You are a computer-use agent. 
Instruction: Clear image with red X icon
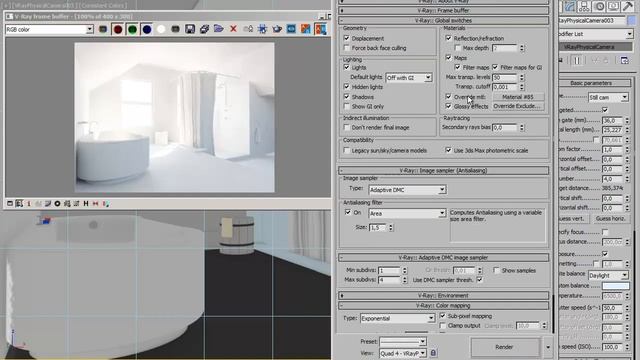(233, 29)
